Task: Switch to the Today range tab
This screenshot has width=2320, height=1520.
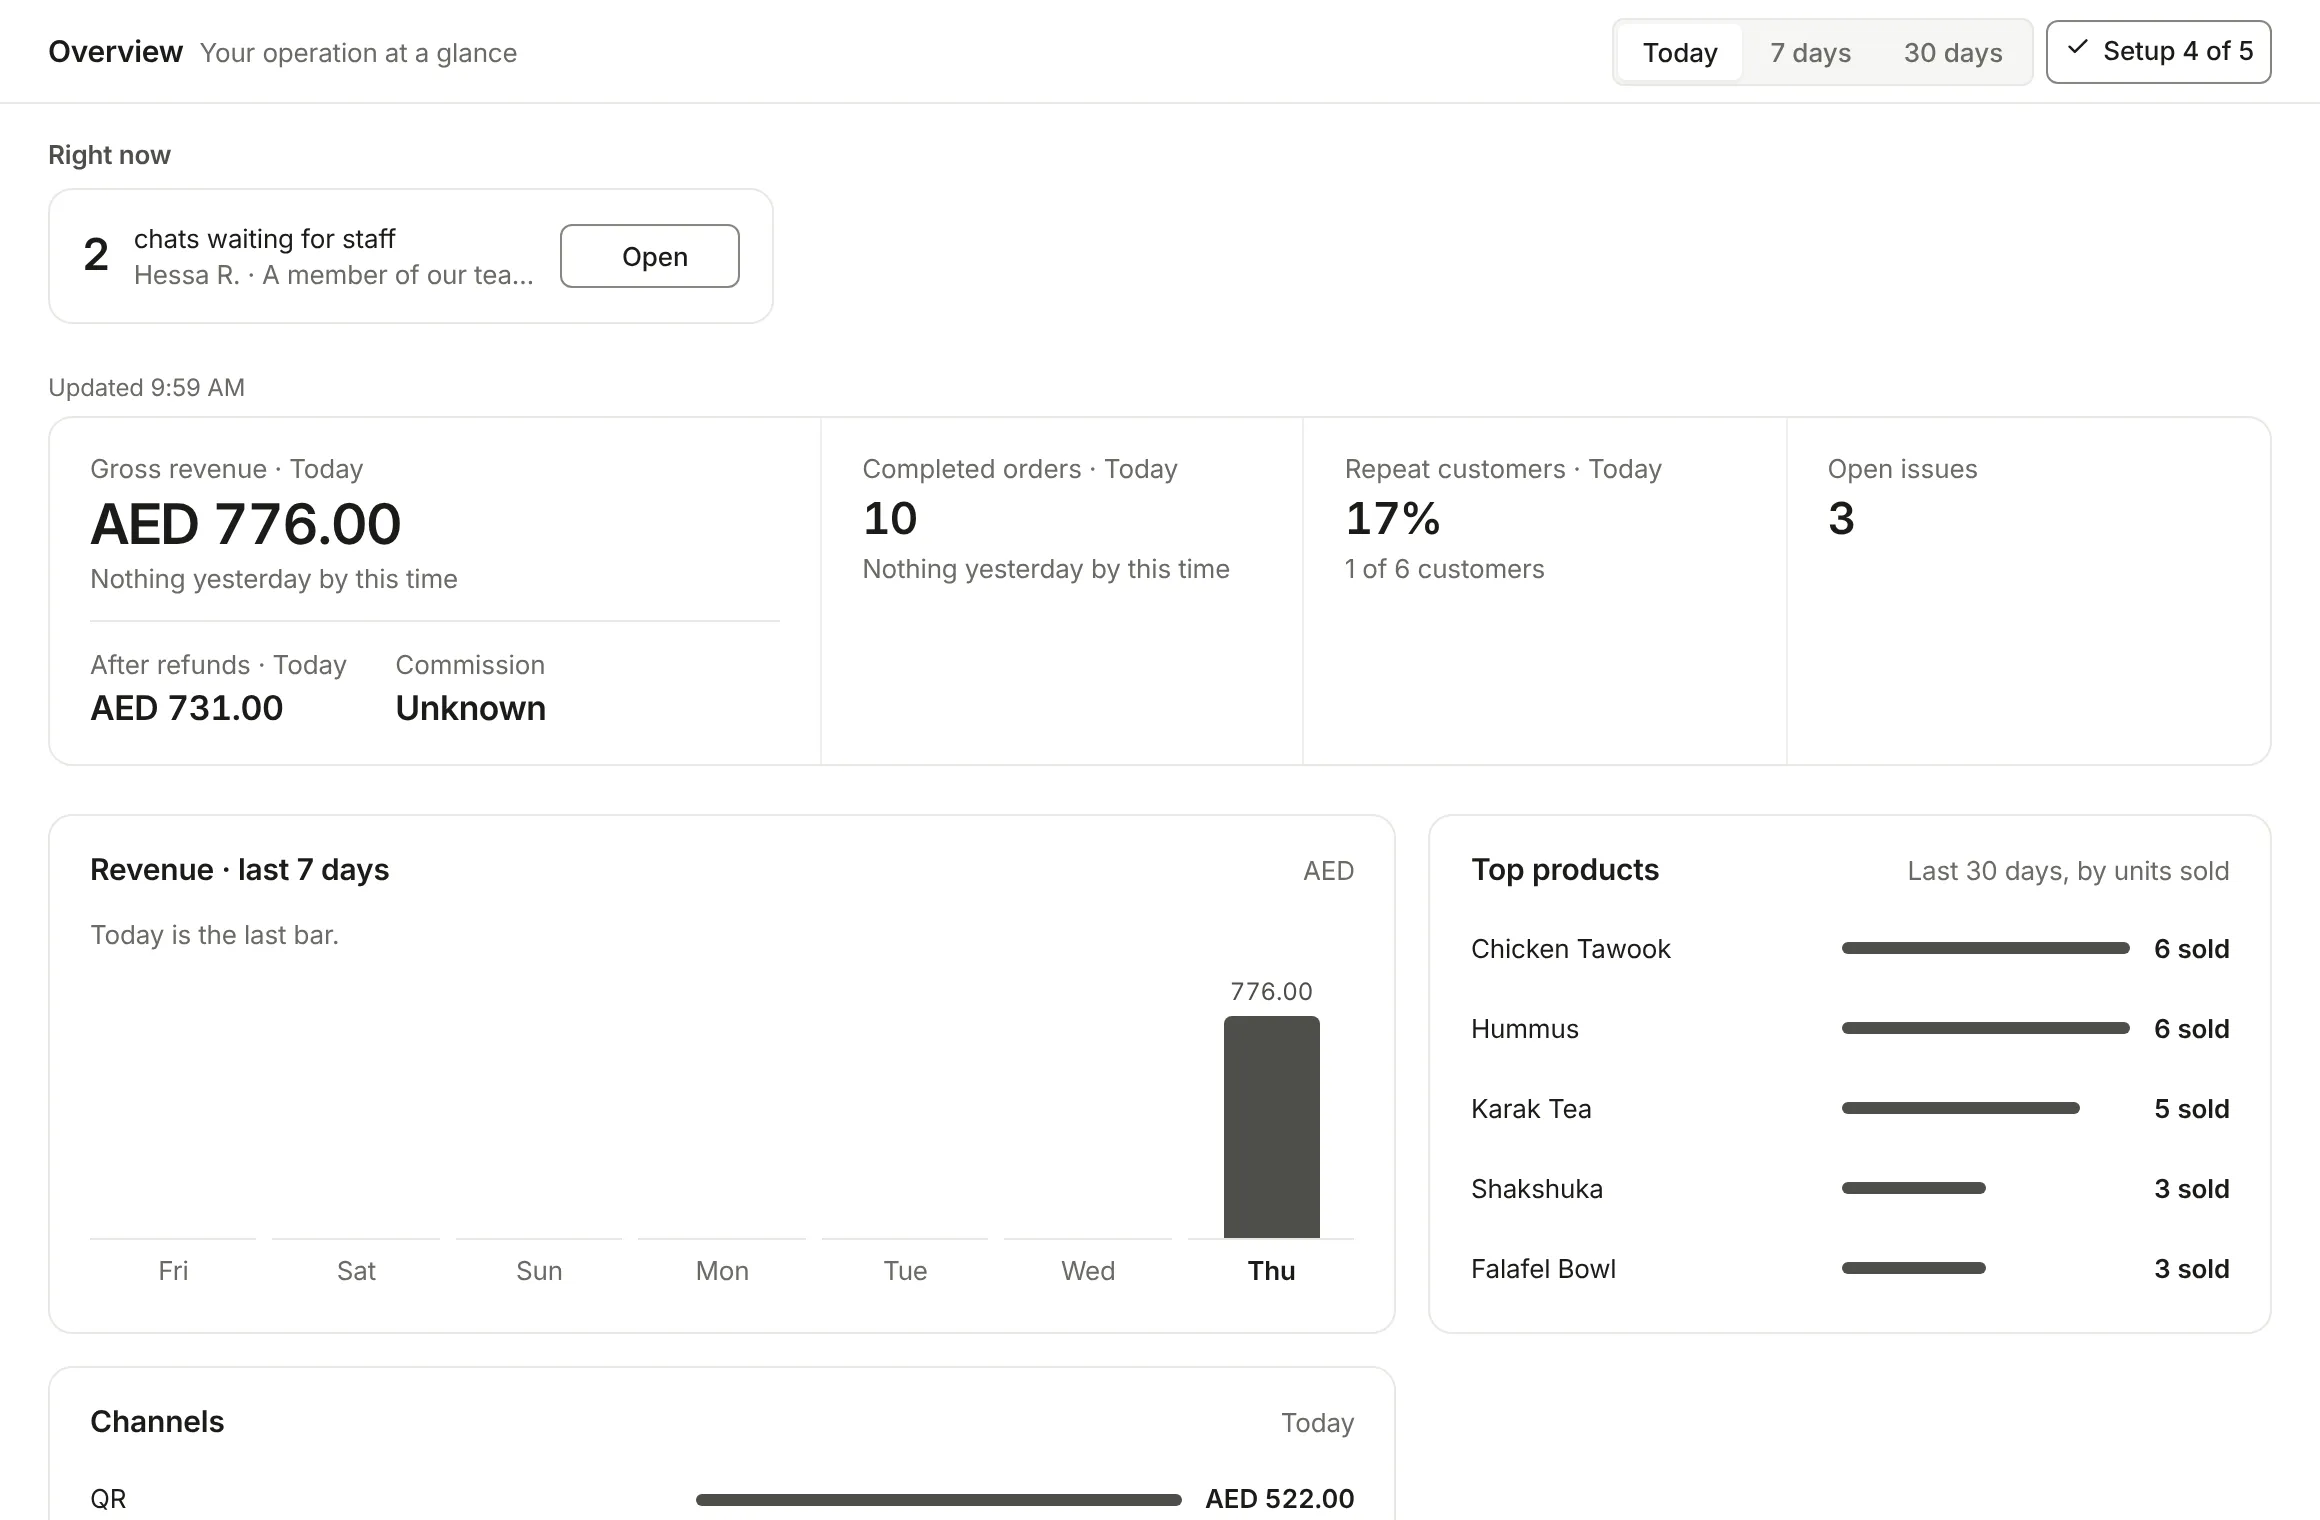Action: coord(1680,52)
